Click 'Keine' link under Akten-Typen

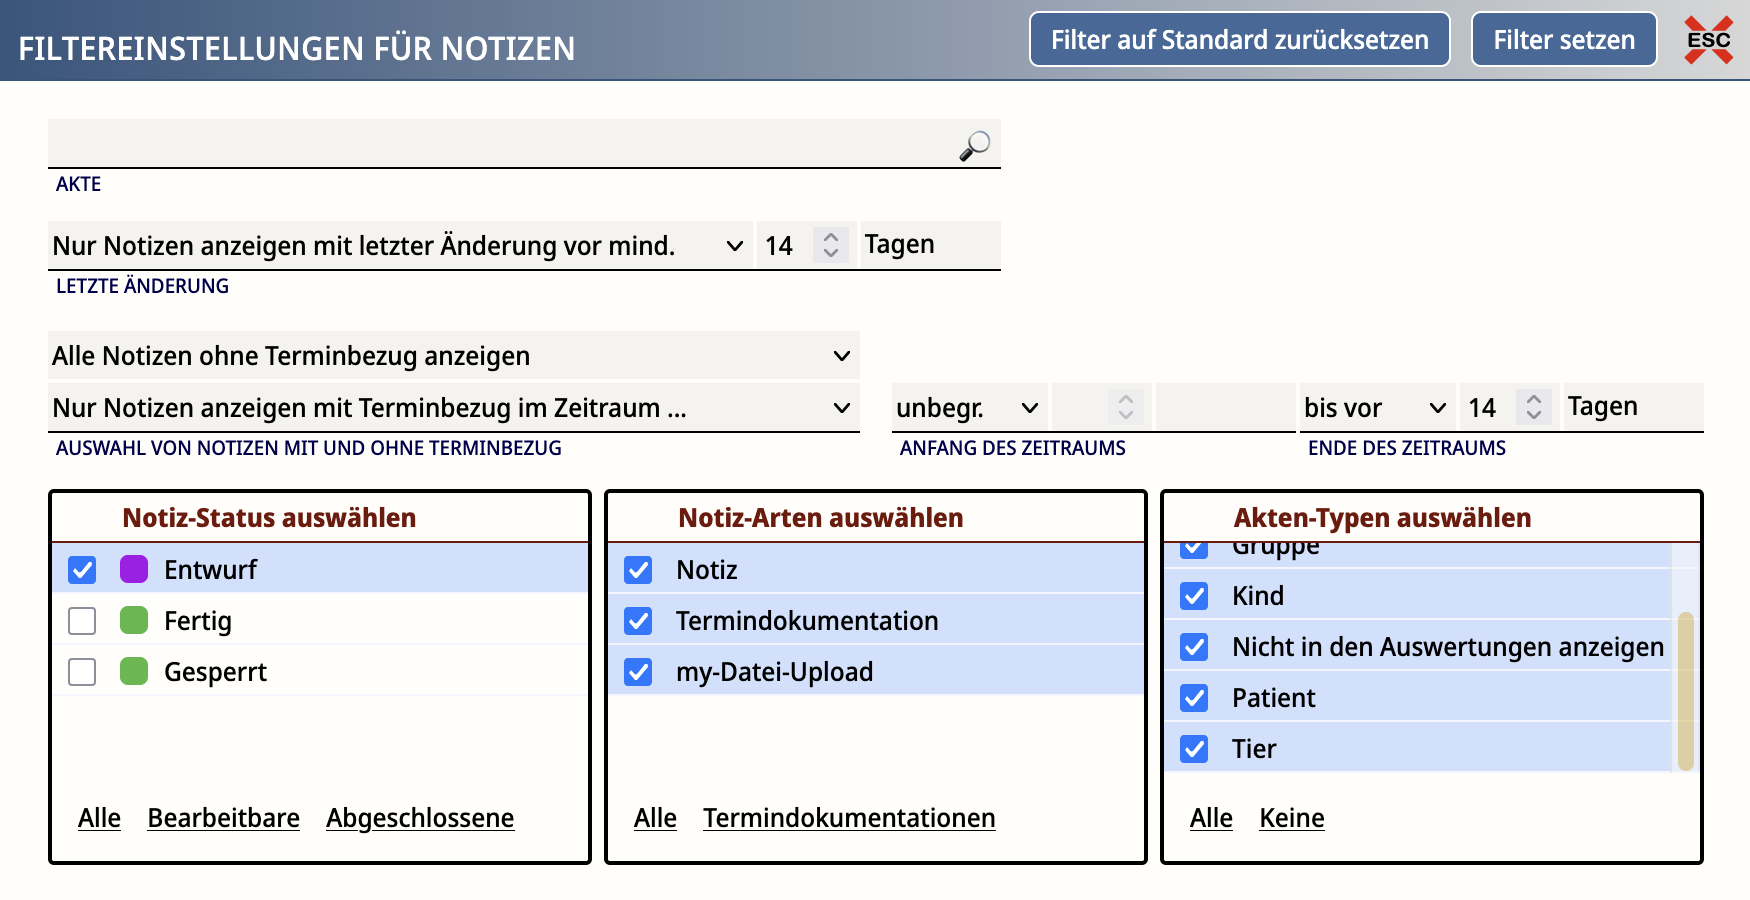click(x=1291, y=818)
